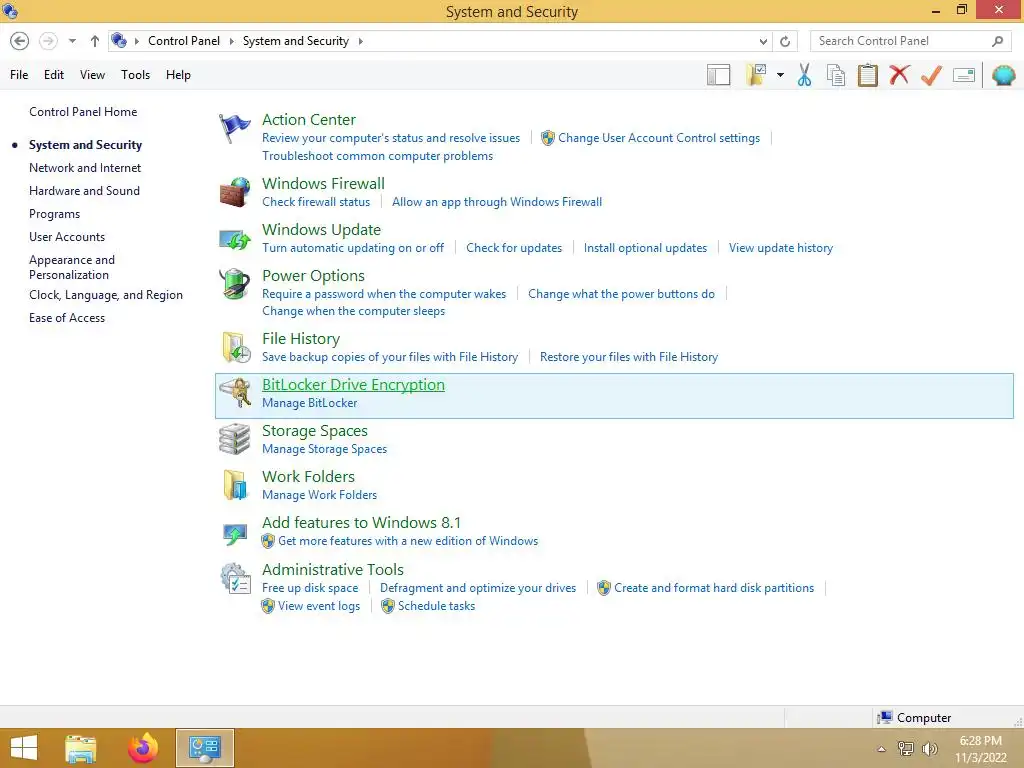1024x768 pixels.
Task: Click the network tray icon
Action: 906,748
